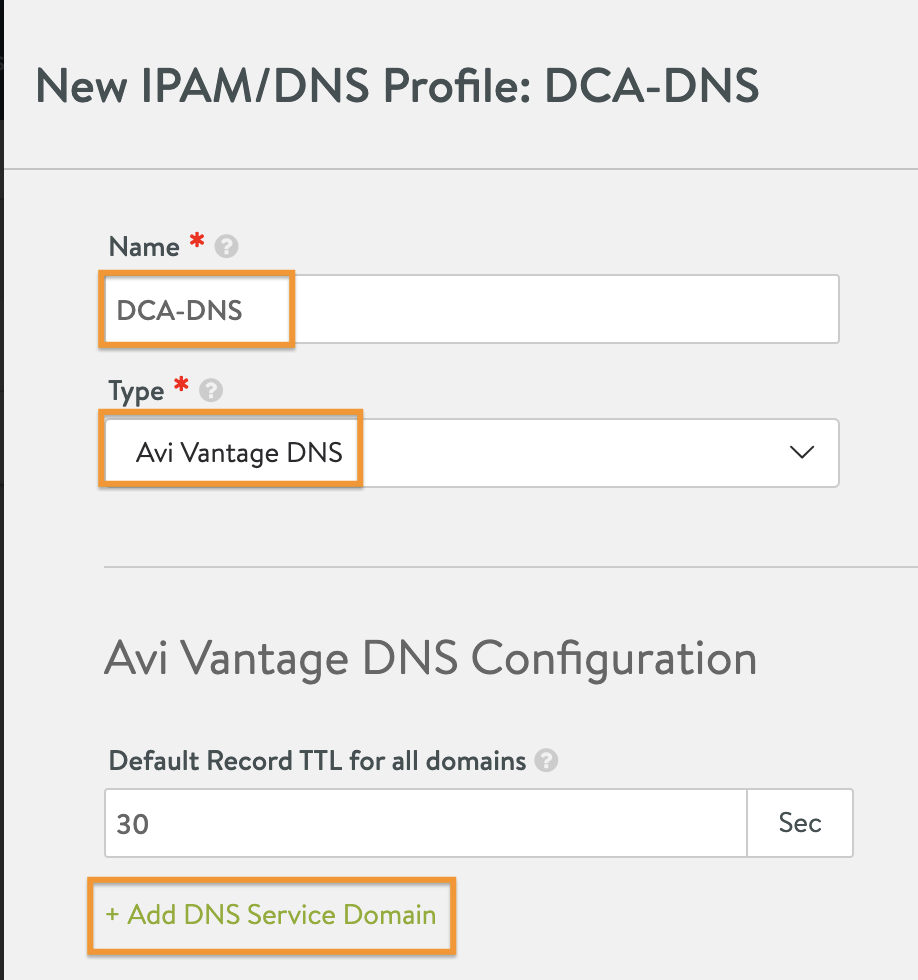Open the Avi Vantage DNS type selector
918x980 pixels.
click(x=472, y=453)
